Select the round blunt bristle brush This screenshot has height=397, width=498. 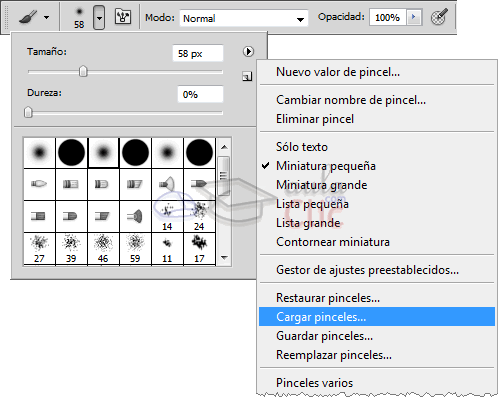coord(71,184)
